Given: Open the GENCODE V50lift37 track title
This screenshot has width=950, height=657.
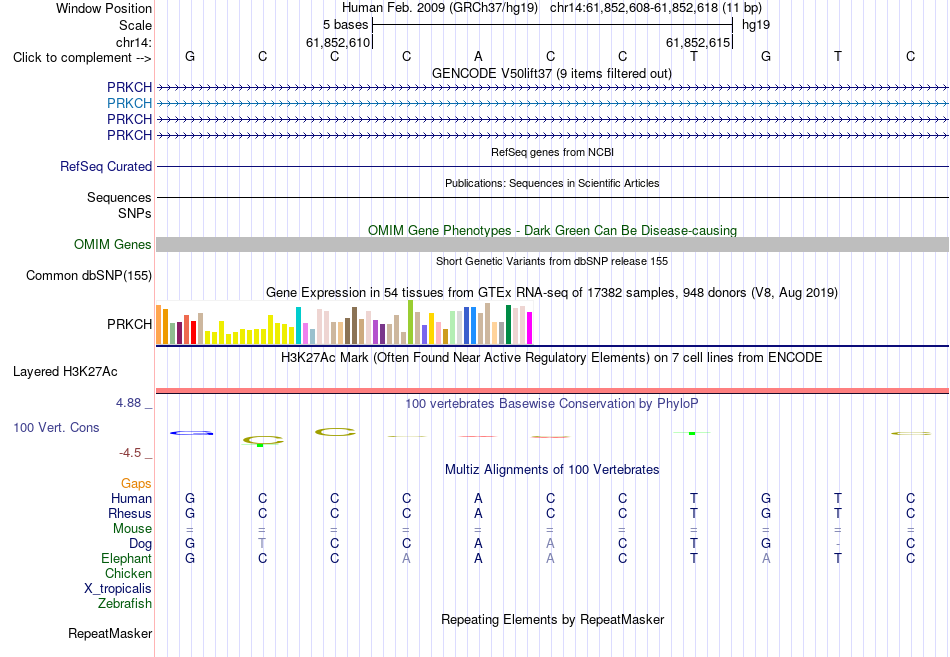Looking at the screenshot, I should [551, 73].
